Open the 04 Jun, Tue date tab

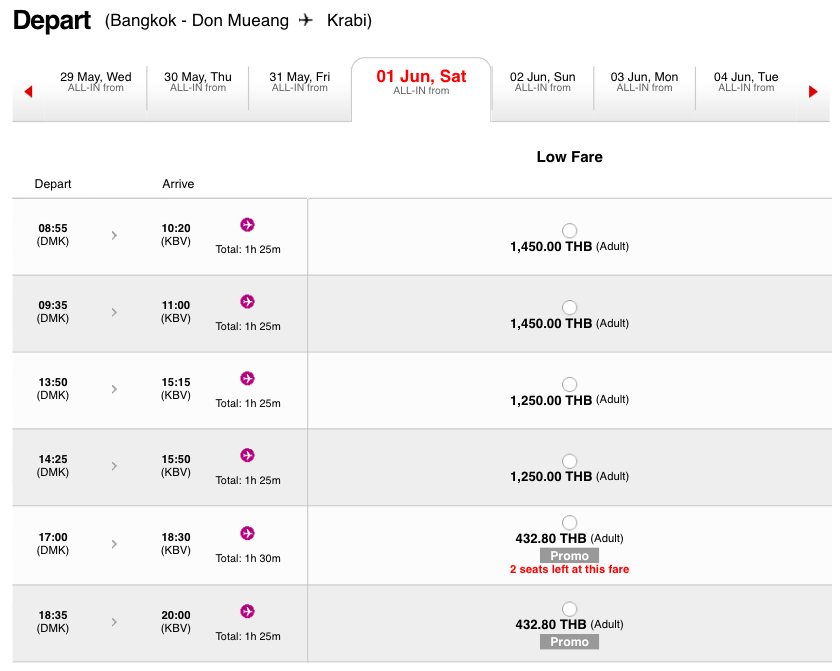coord(746,82)
